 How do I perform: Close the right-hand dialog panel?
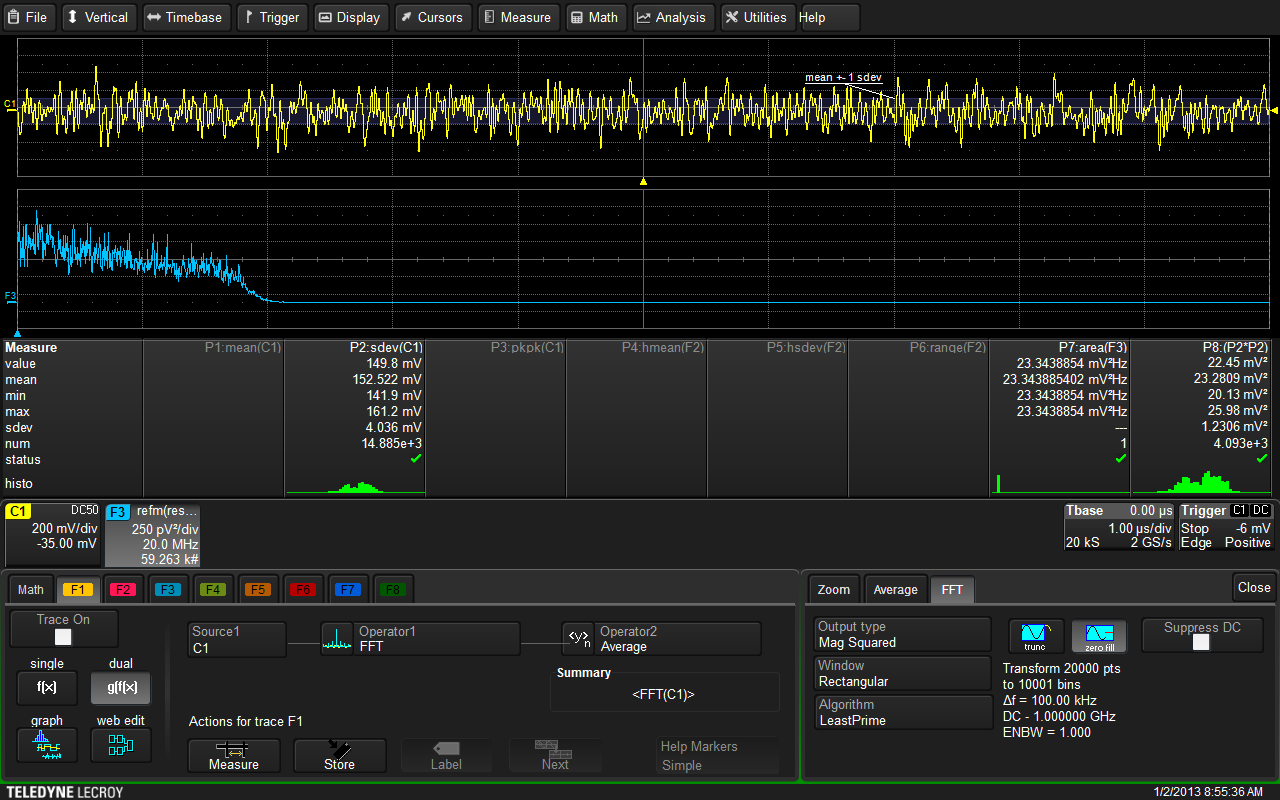(x=1253, y=587)
